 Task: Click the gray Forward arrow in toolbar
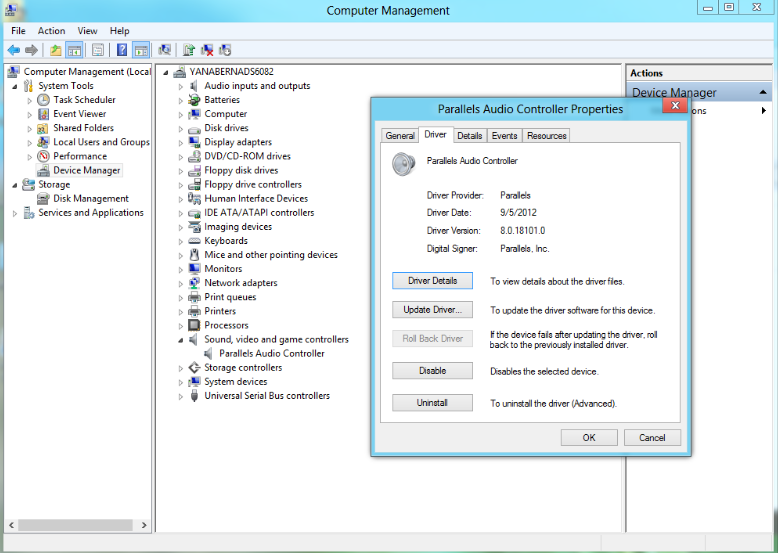pyautogui.click(x=31, y=50)
